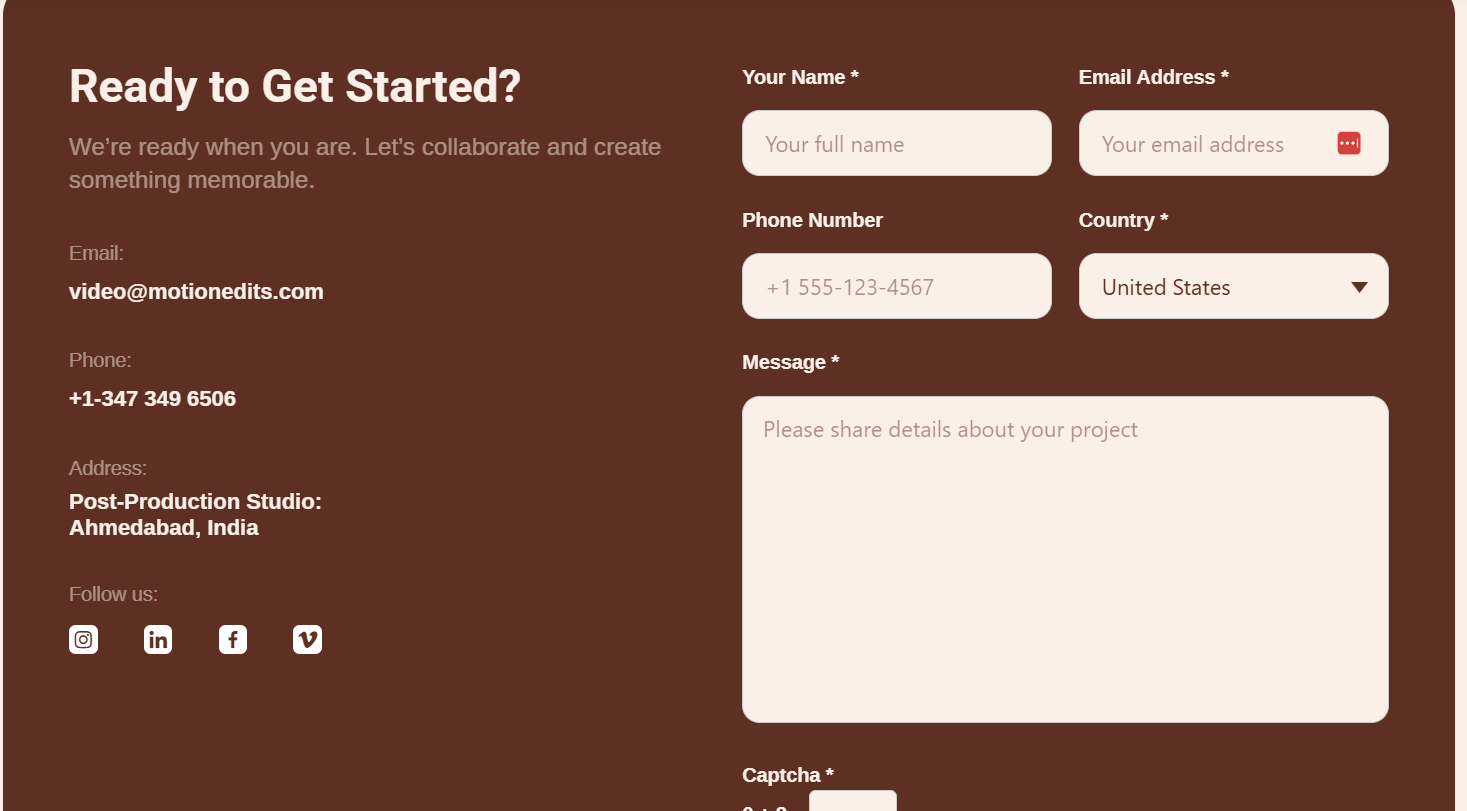Expand the Country dropdown arrow
1467x811 pixels.
(x=1359, y=287)
